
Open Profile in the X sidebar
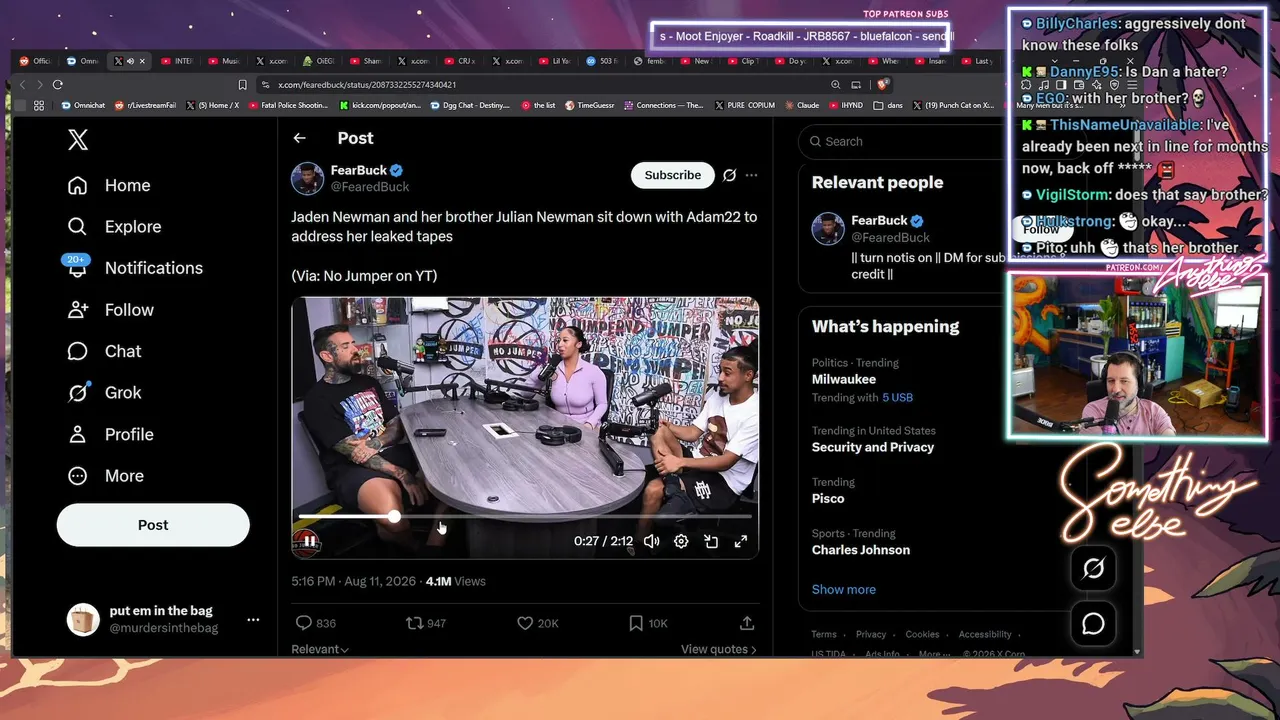click(111, 434)
